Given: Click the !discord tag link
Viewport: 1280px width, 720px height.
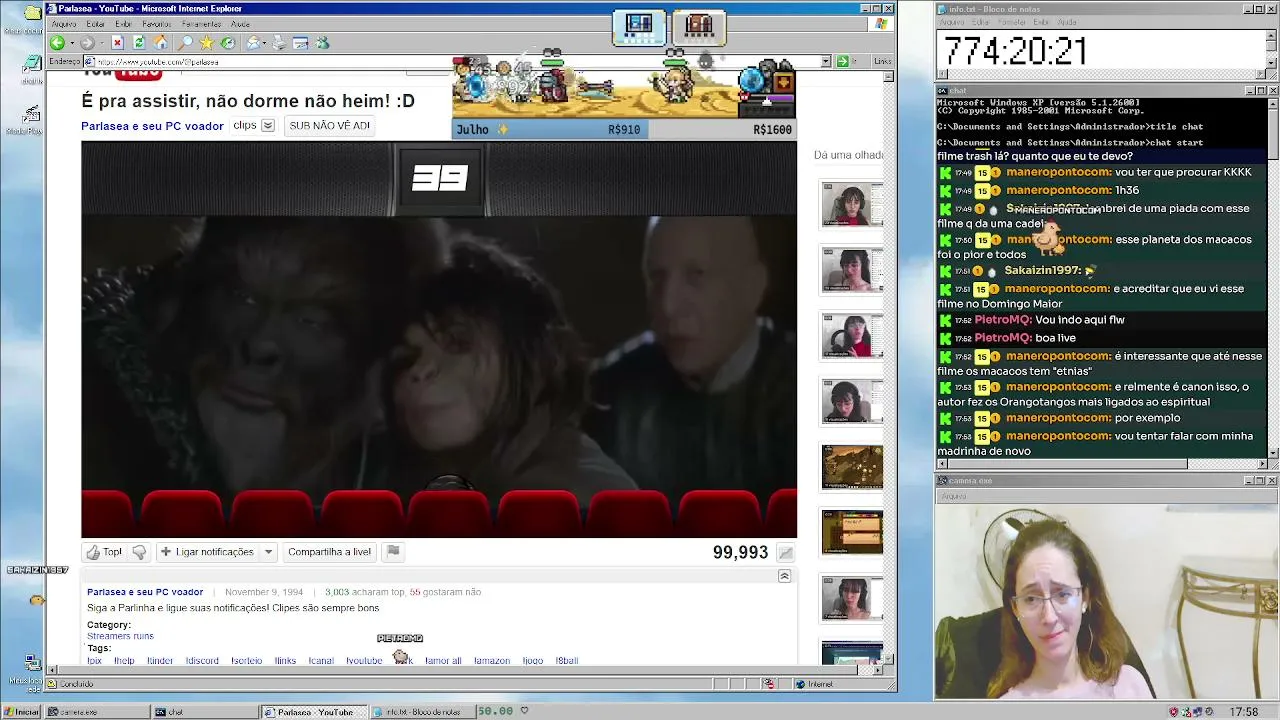Looking at the screenshot, I should 202,661.
